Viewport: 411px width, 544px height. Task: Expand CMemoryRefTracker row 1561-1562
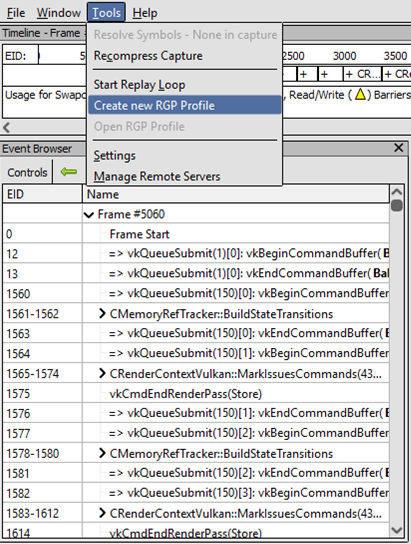coord(102,314)
